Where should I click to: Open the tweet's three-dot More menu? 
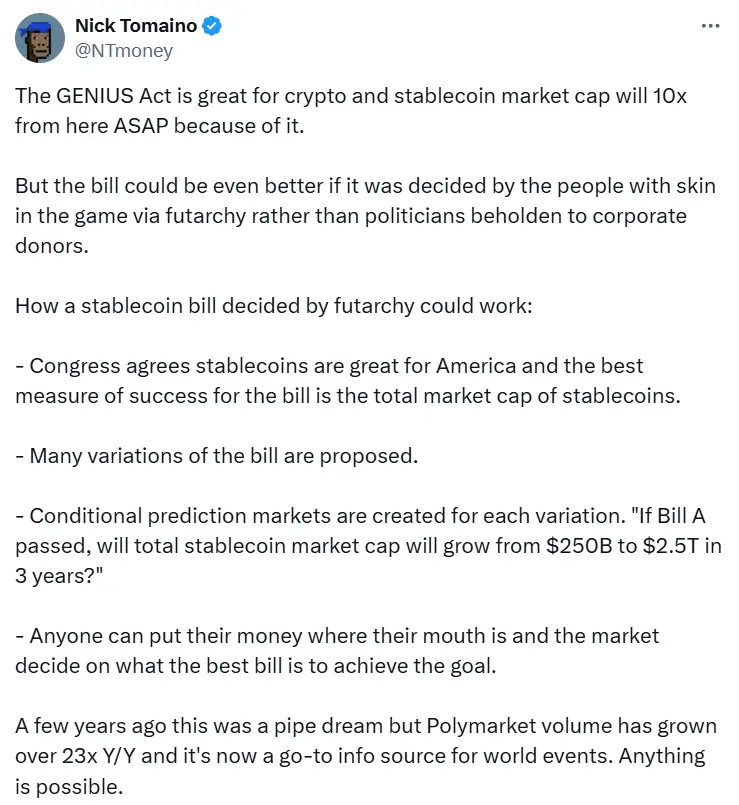710,26
